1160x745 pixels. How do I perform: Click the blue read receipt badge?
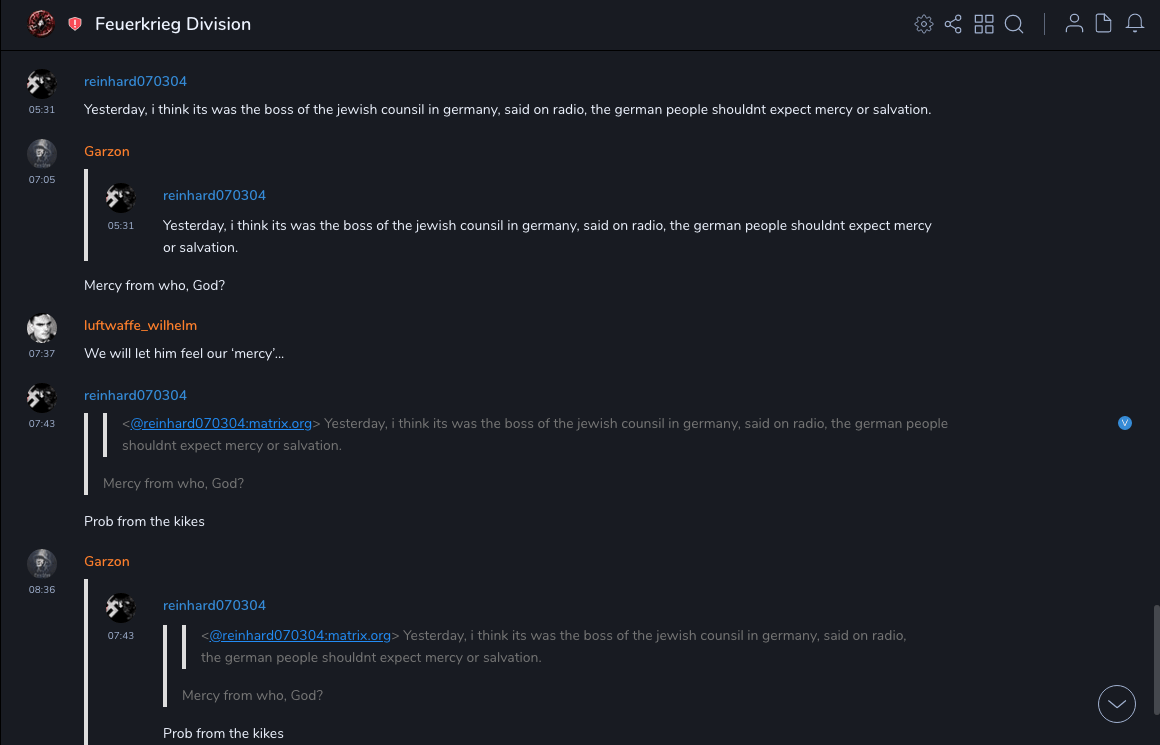pyautogui.click(x=1125, y=423)
